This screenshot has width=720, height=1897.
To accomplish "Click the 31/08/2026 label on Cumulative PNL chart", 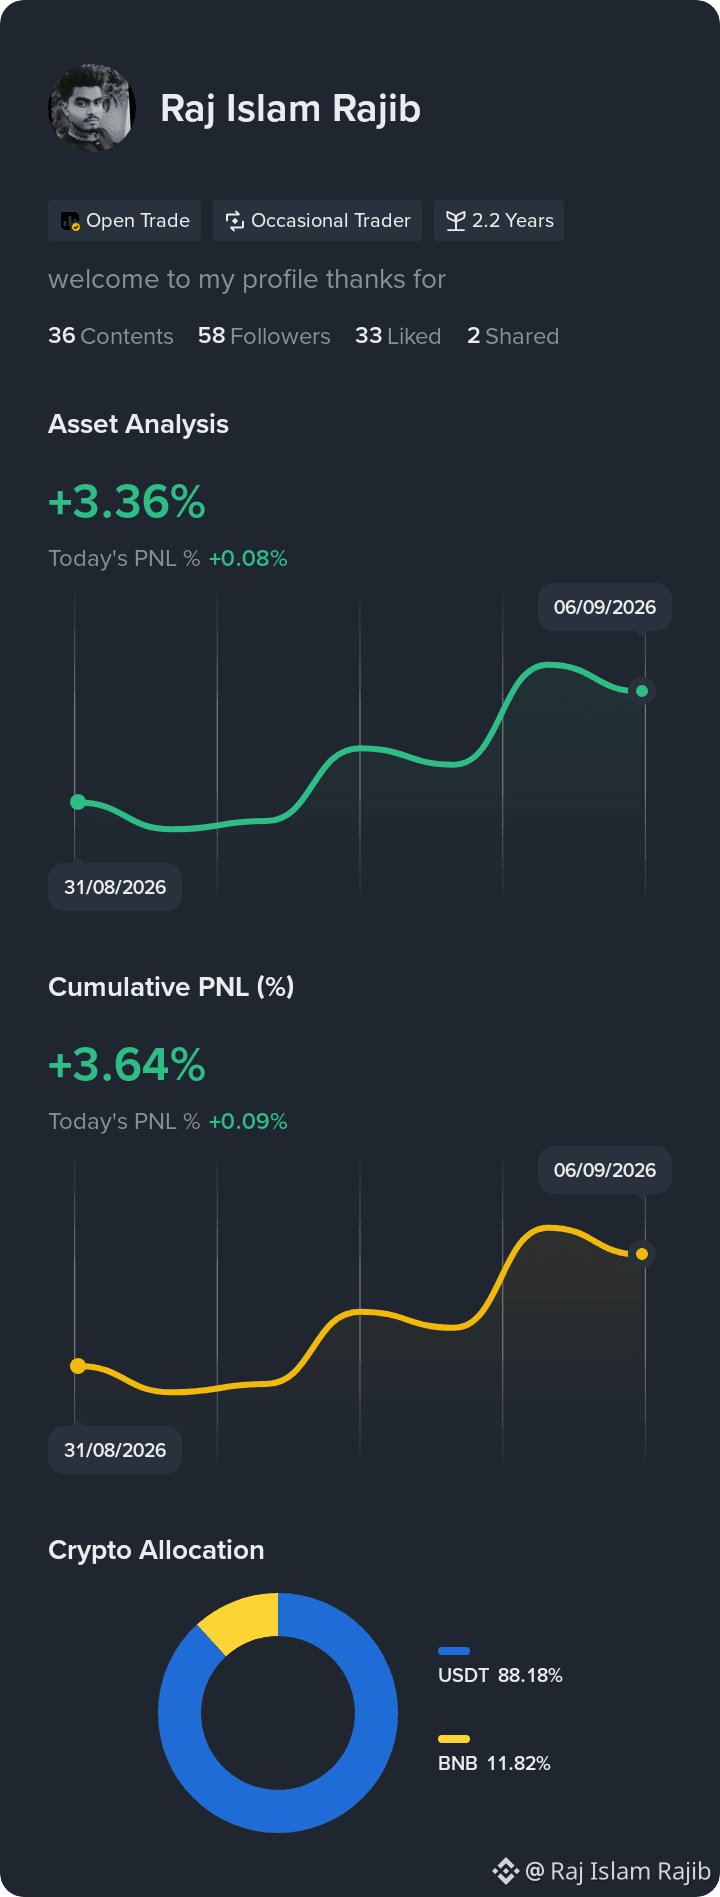I will 115,1450.
